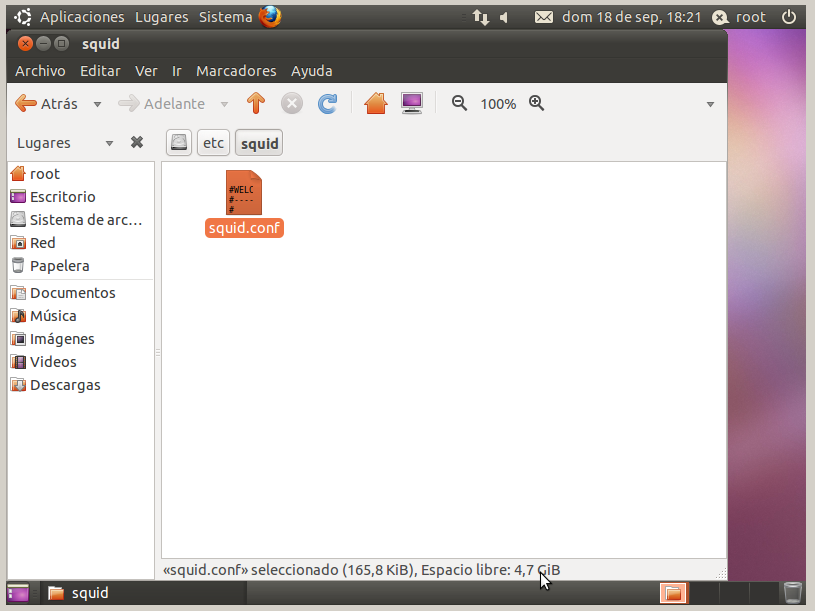Screen dimensions: 815x611
Task: Open Documentos bookmark
Action: coord(81,293)
